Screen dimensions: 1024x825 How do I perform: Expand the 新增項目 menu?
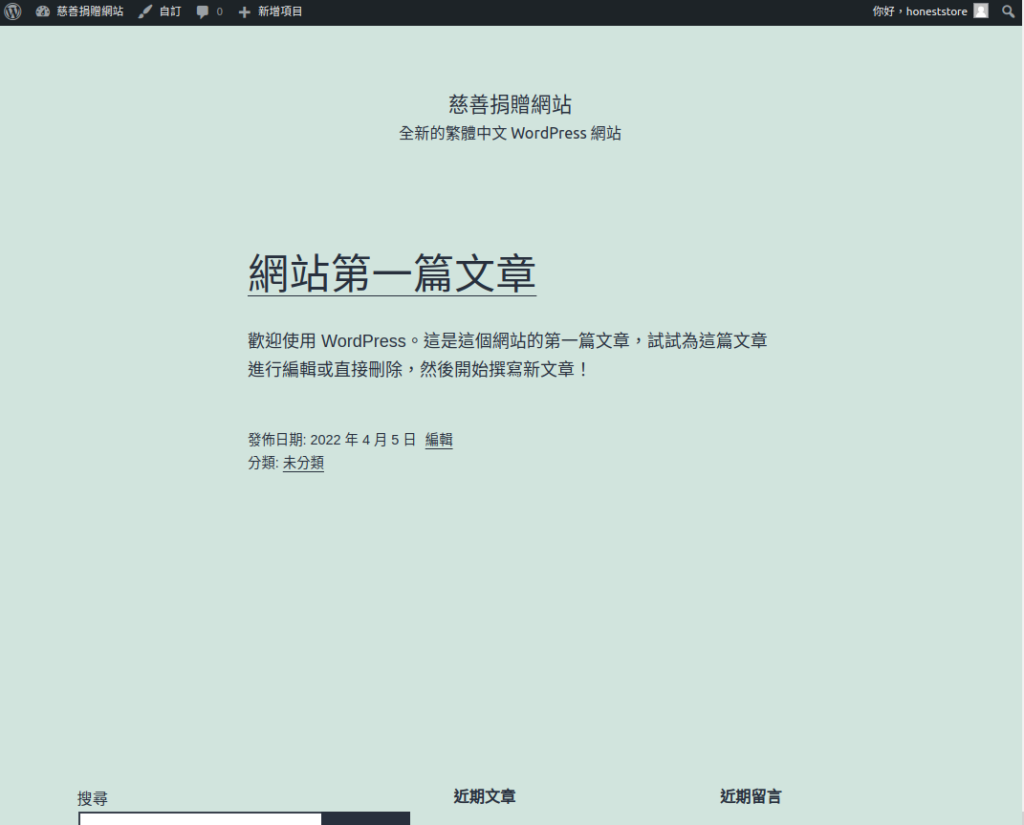pyautogui.click(x=280, y=12)
